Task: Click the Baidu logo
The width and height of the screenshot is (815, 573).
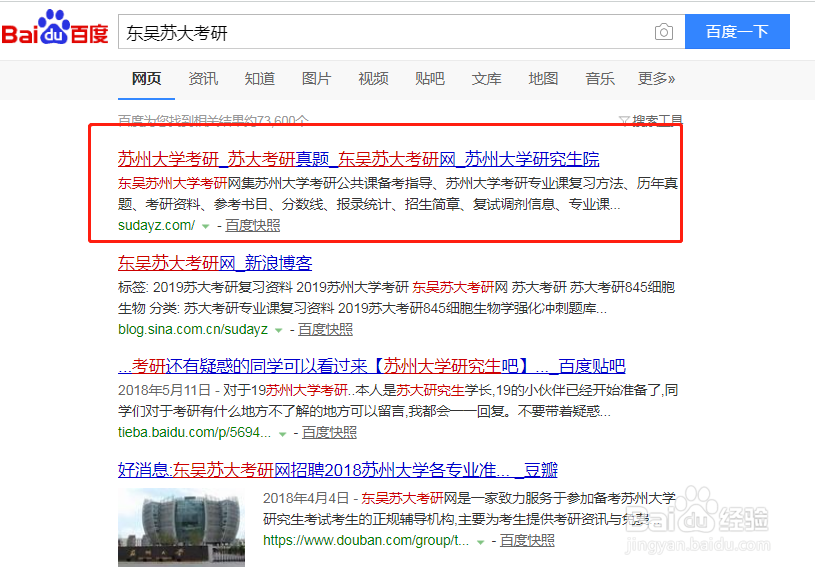Action: pos(55,28)
